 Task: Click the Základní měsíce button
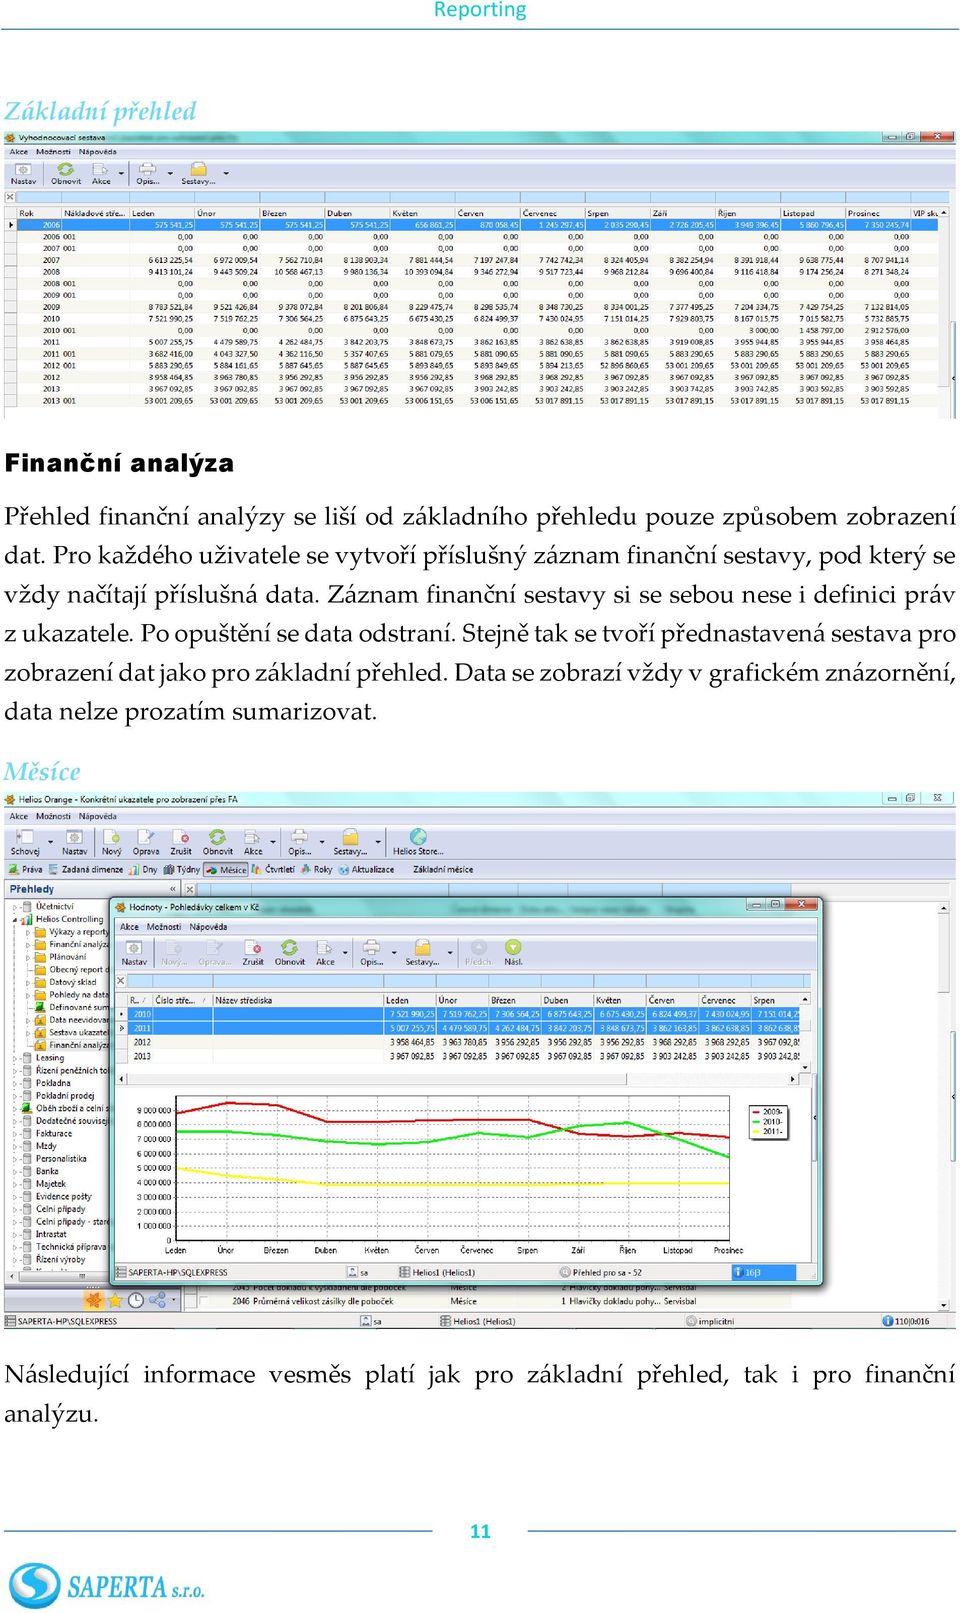[x=443, y=869]
